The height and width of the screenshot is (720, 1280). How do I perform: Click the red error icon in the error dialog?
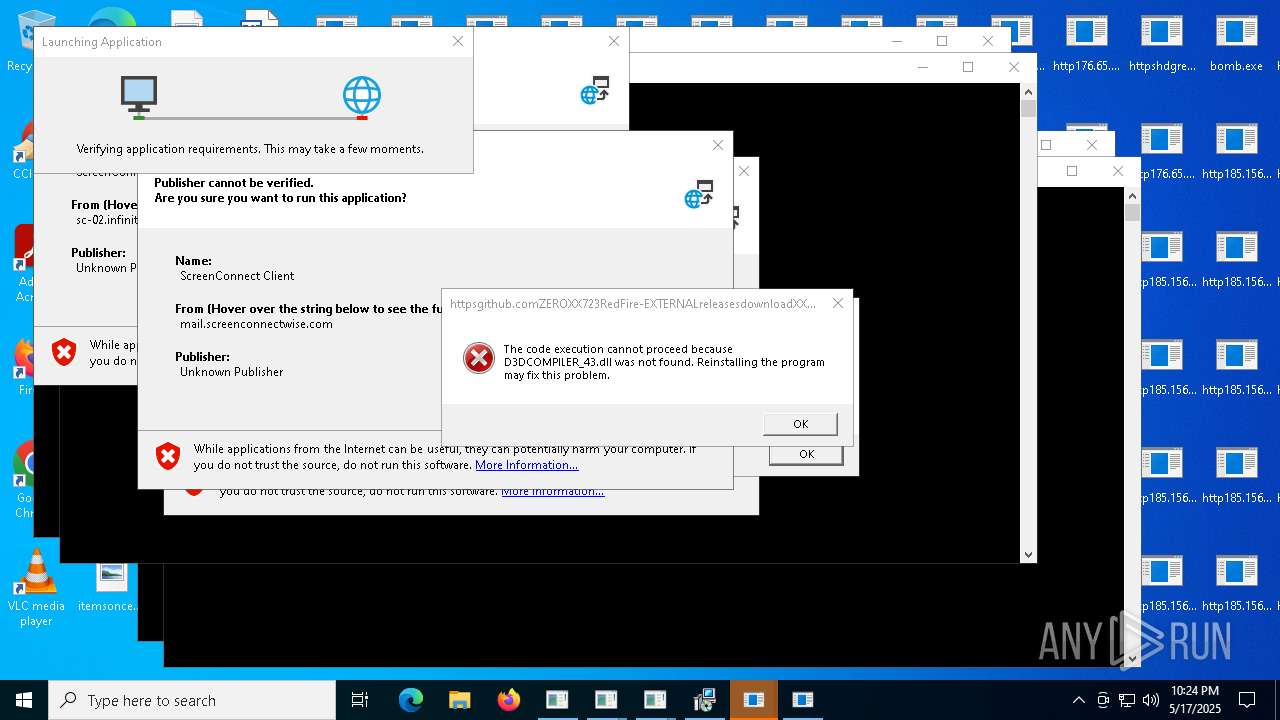click(x=479, y=358)
